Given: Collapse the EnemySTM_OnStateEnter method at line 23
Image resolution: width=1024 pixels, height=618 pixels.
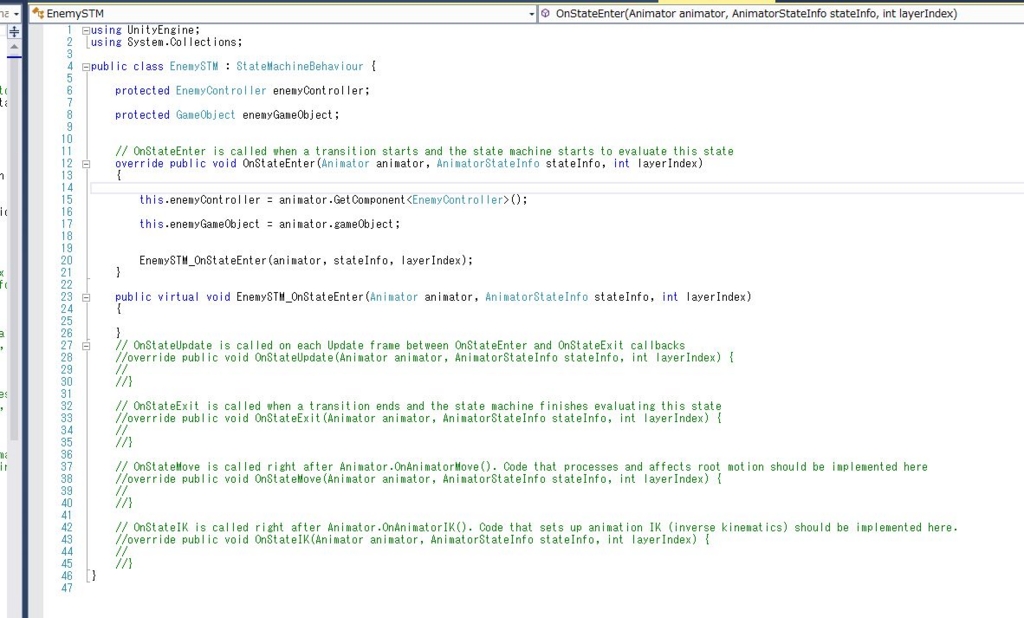Looking at the screenshot, I should 86,297.
